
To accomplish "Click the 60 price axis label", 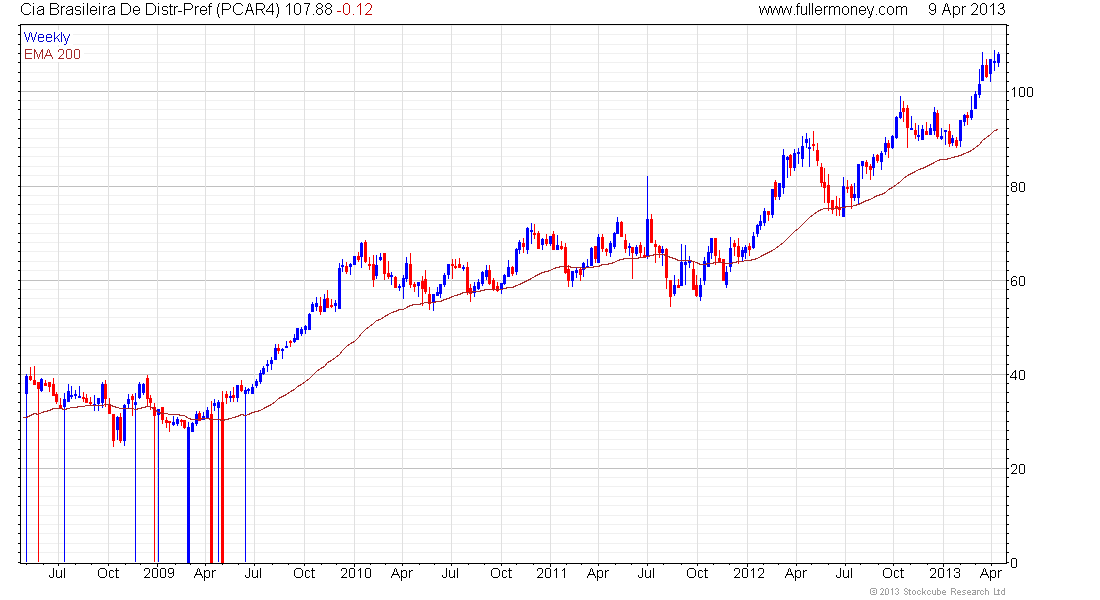I will pos(1018,281).
